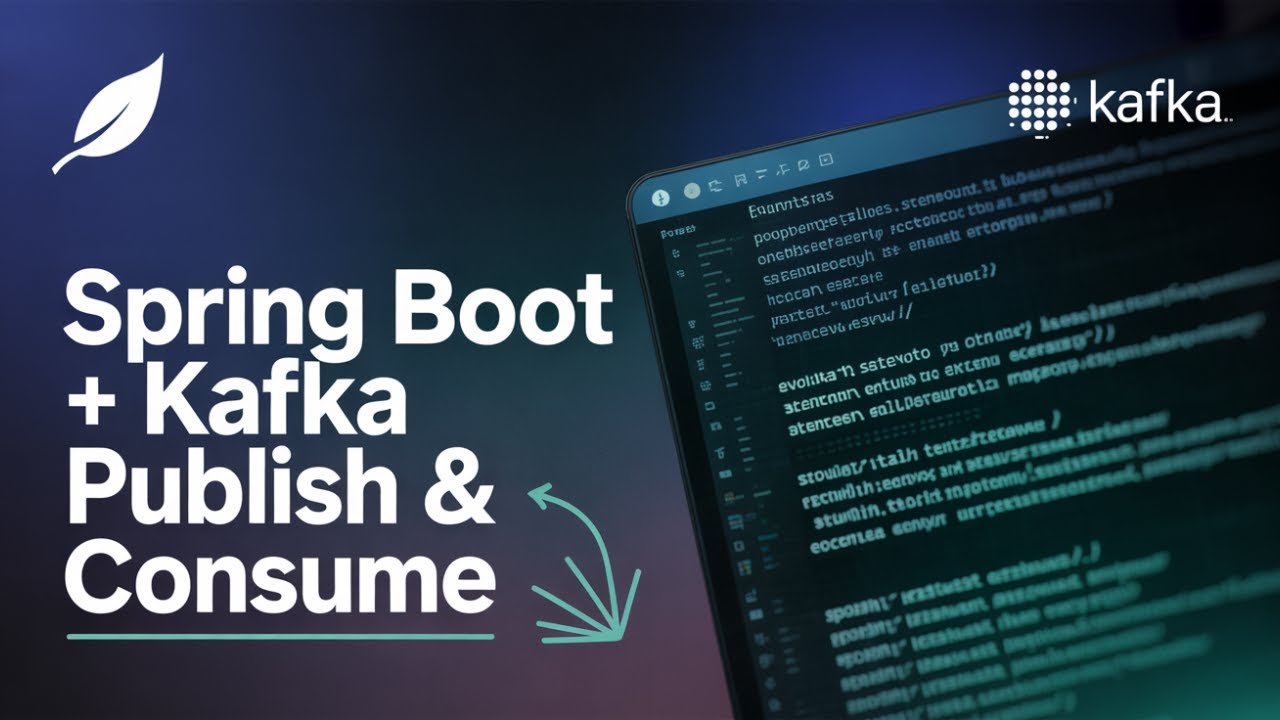The image size is (1280, 720).
Task: Click the "Spring Boot" title text
Action: tap(339, 315)
